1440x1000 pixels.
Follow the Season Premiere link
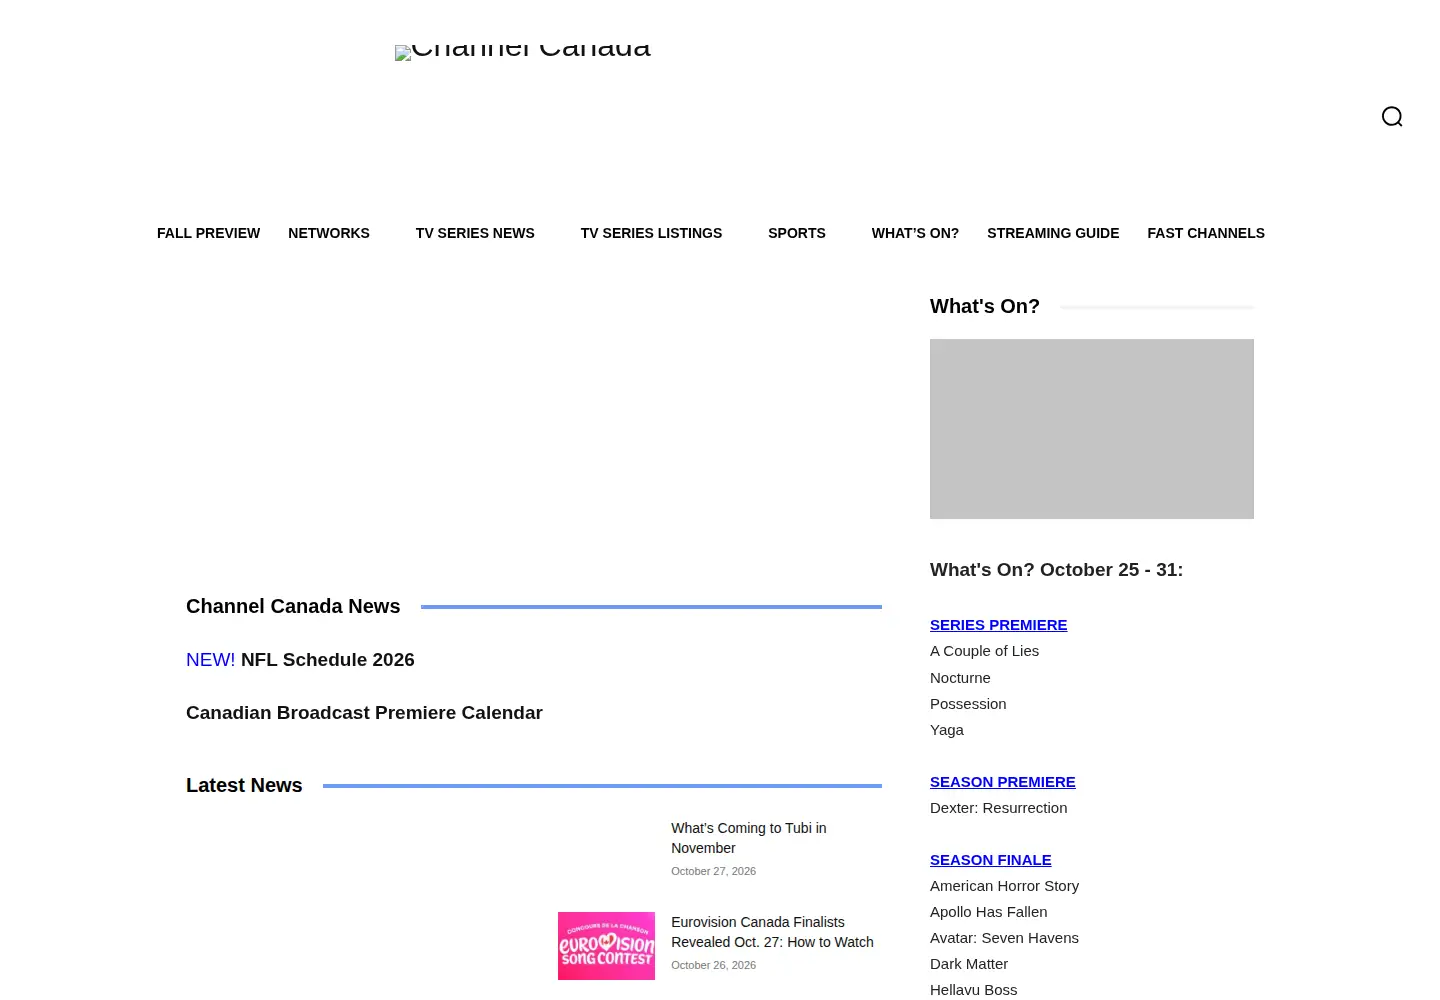pyautogui.click(x=1002, y=782)
